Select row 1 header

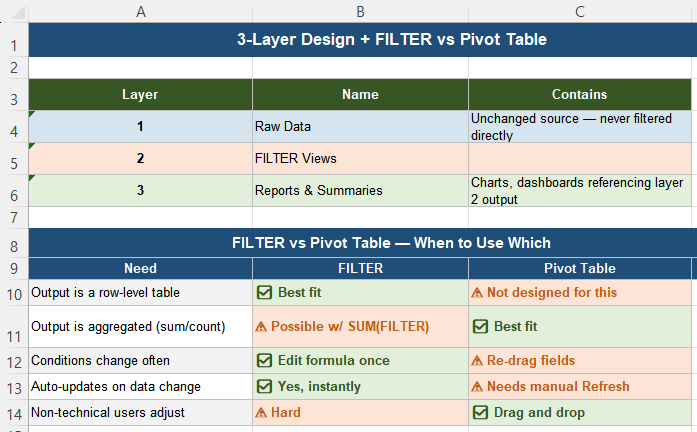pyautogui.click(x=14, y=40)
